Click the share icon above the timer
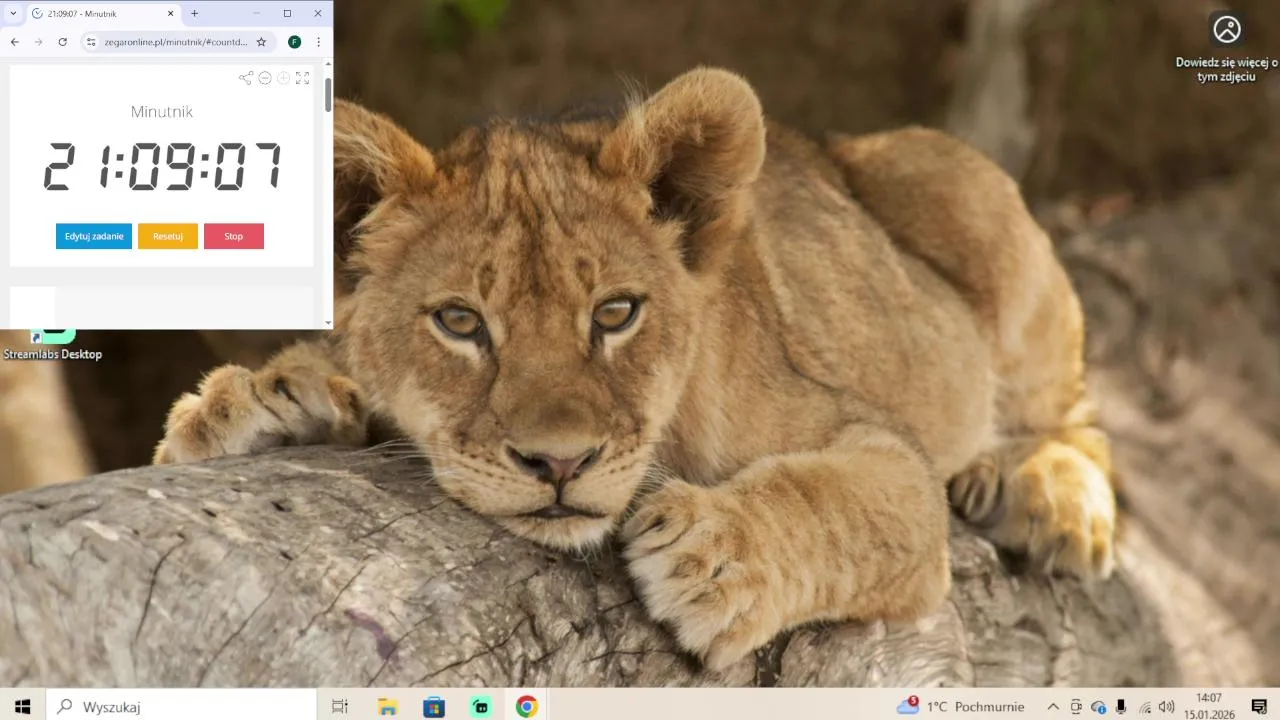 [x=245, y=78]
